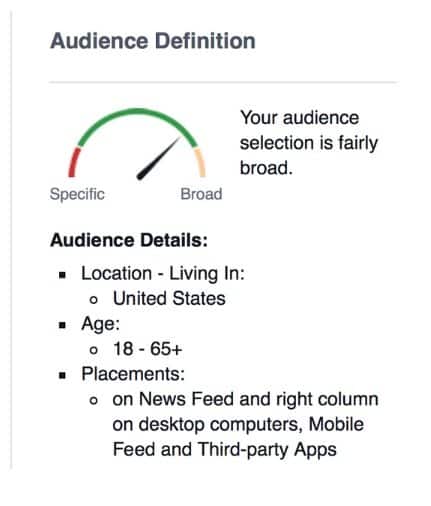The image size is (431, 506).
Task: Click 'on News Feed and right column' text
Action: pos(245,399)
